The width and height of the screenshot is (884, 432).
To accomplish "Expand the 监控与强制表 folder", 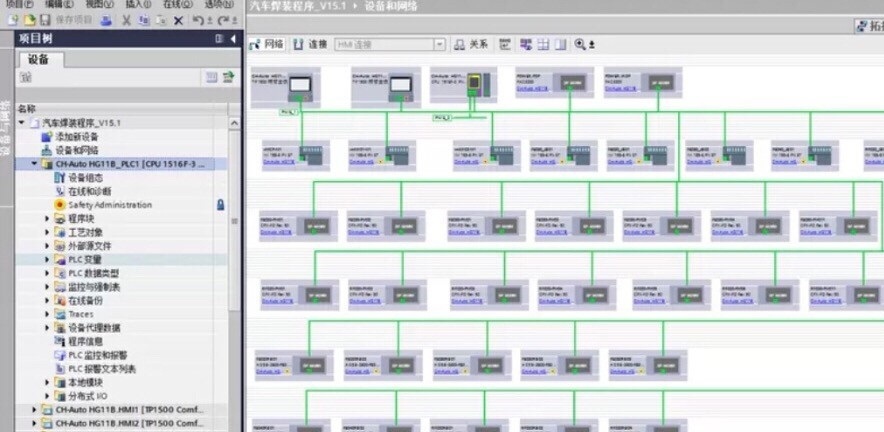I will [x=47, y=287].
